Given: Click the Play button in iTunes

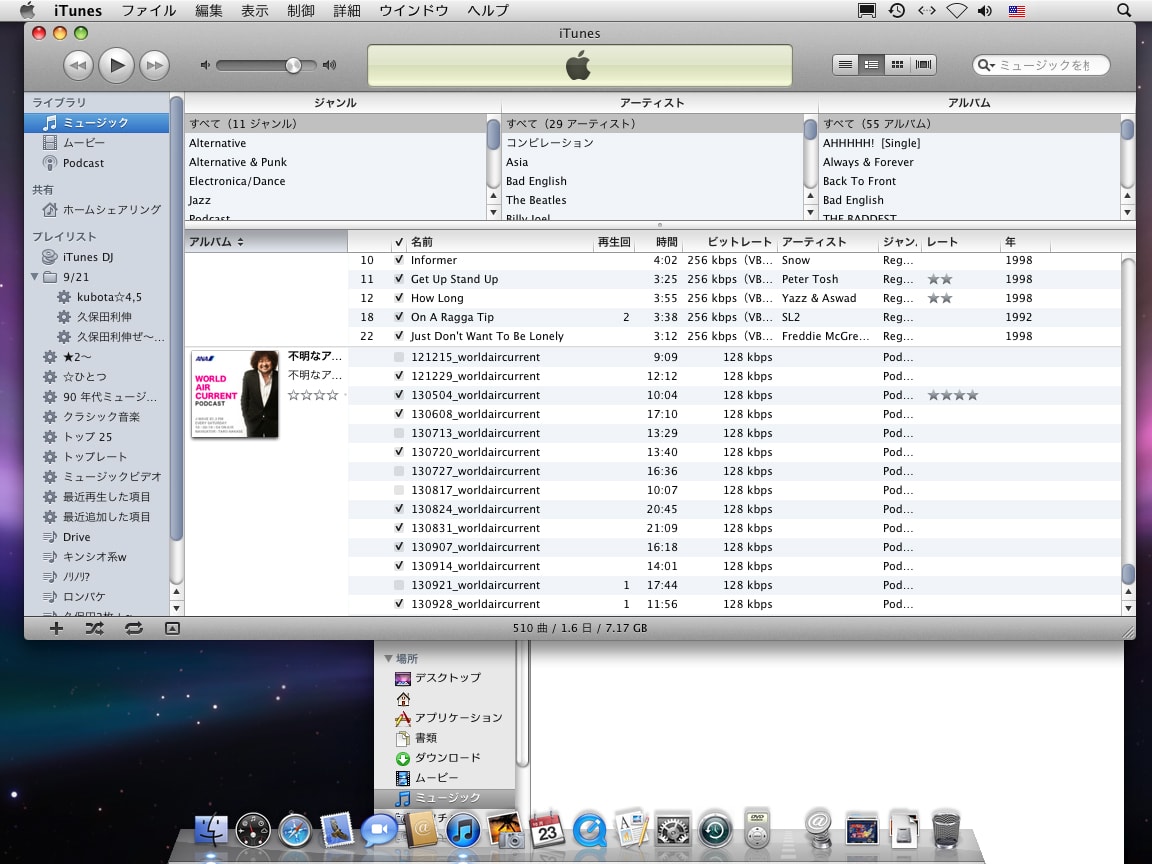Looking at the screenshot, I should coord(116,65).
